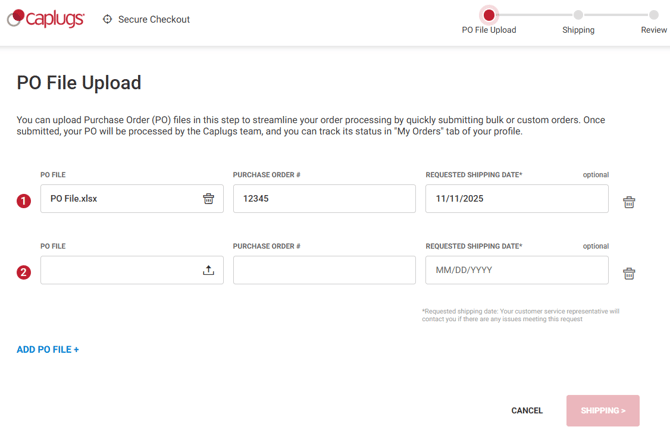
Task: Select the PO File Upload step
Action: click(x=489, y=15)
